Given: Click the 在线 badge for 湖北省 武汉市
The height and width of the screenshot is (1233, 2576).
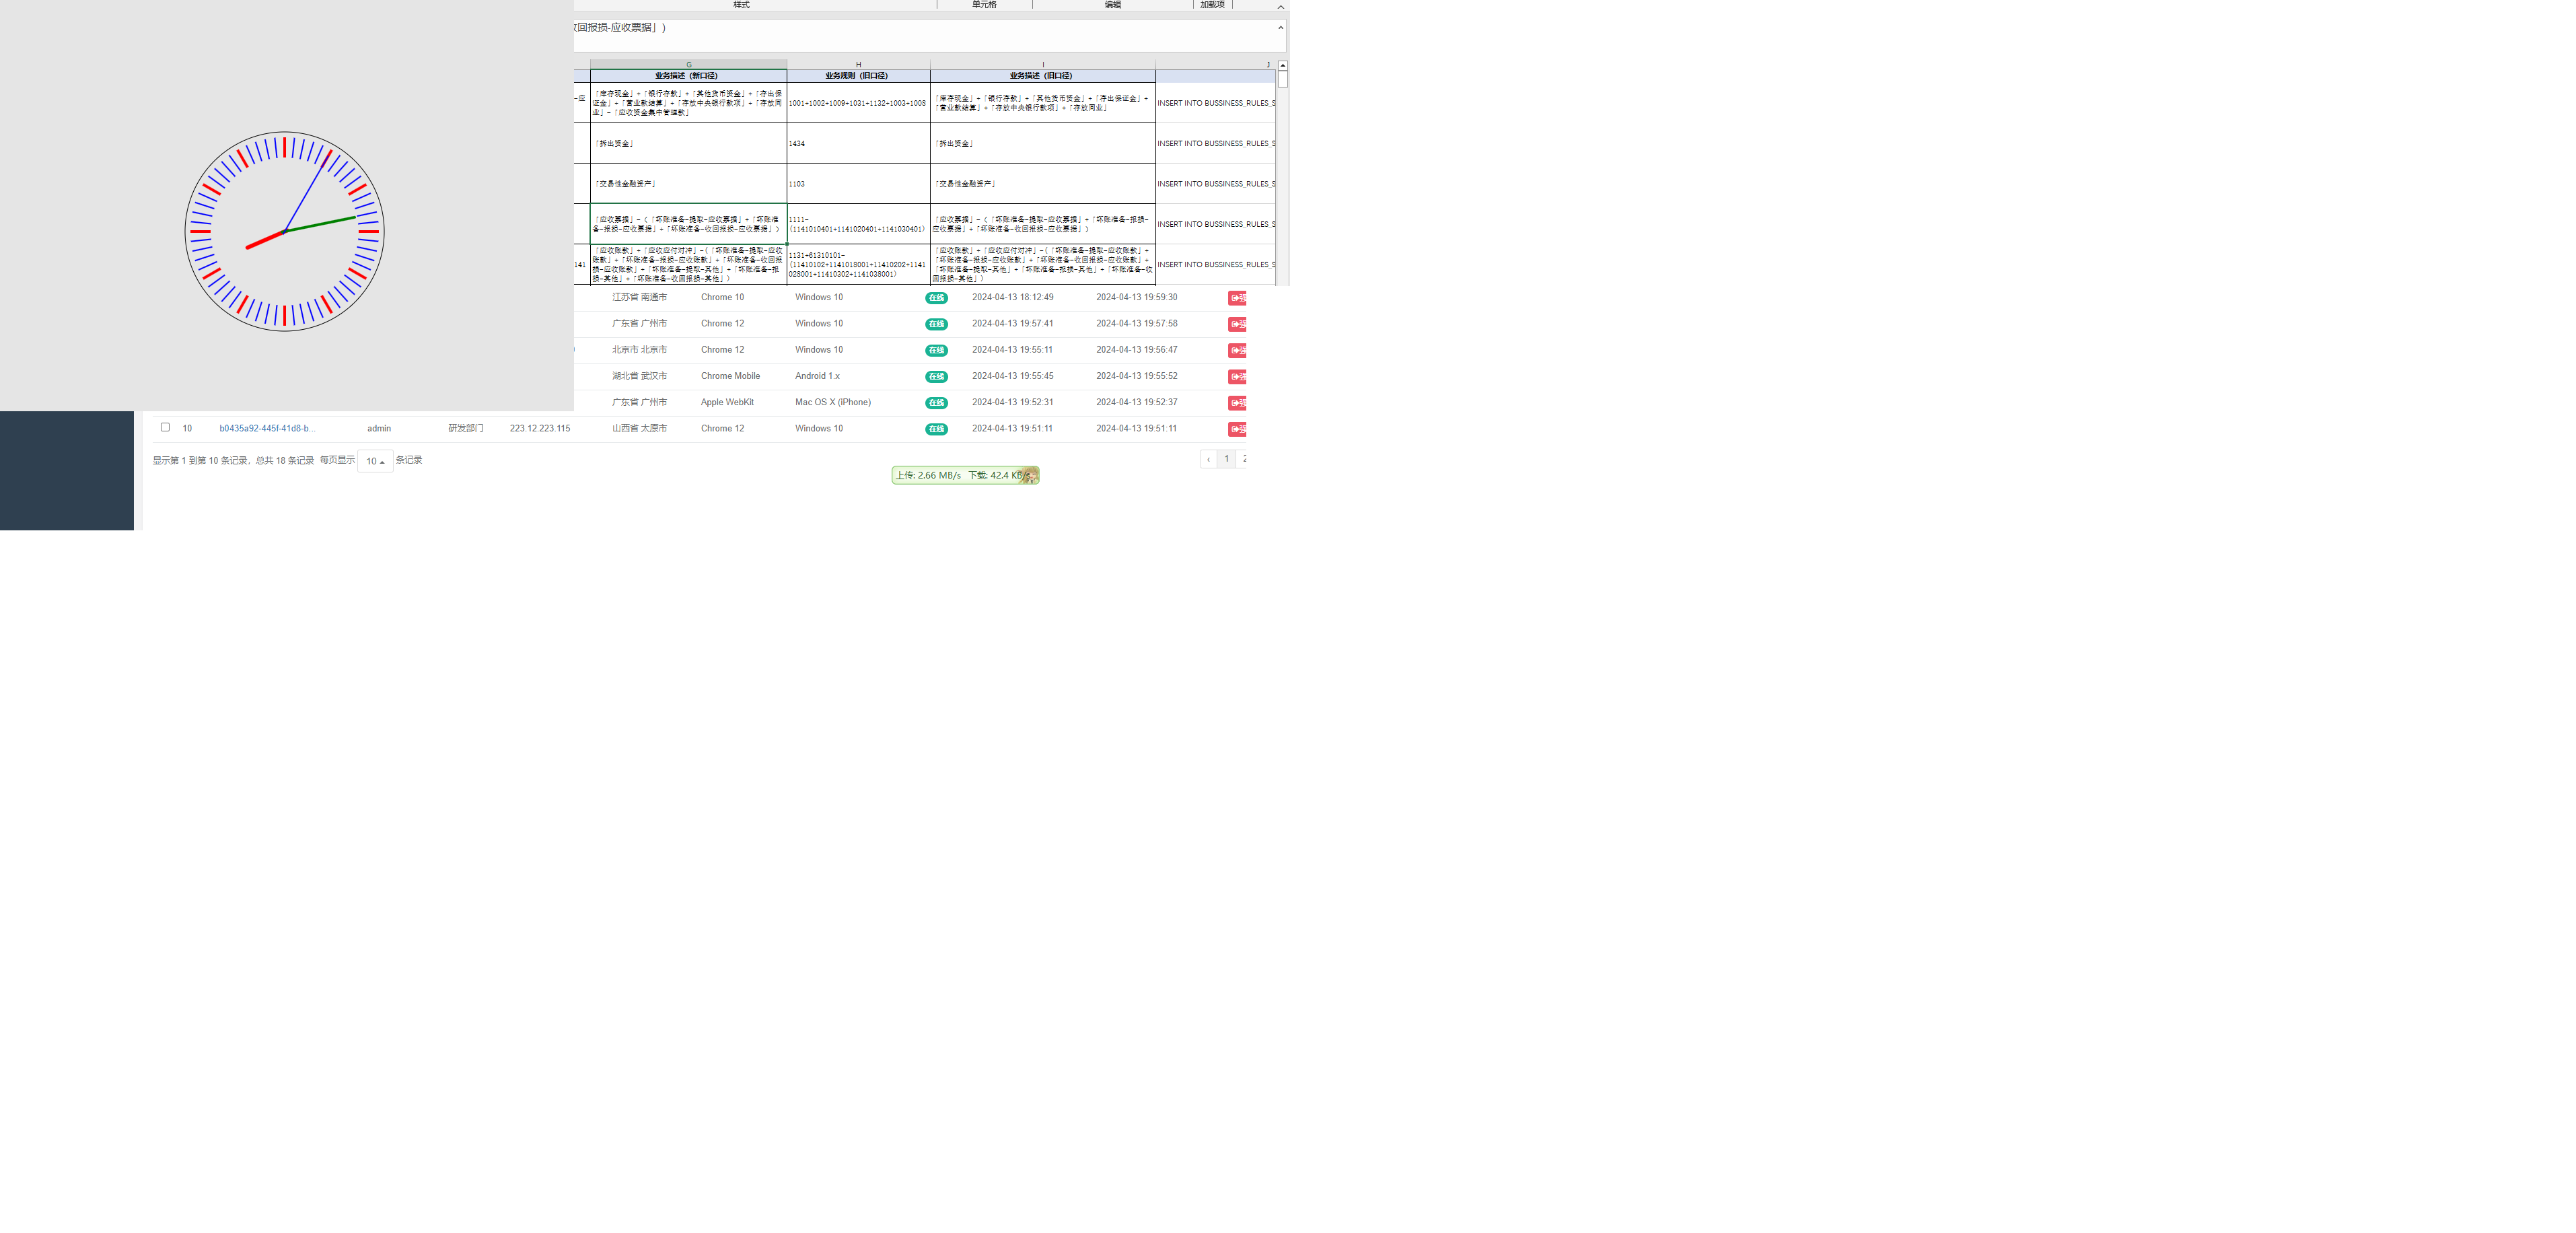Looking at the screenshot, I should [936, 377].
